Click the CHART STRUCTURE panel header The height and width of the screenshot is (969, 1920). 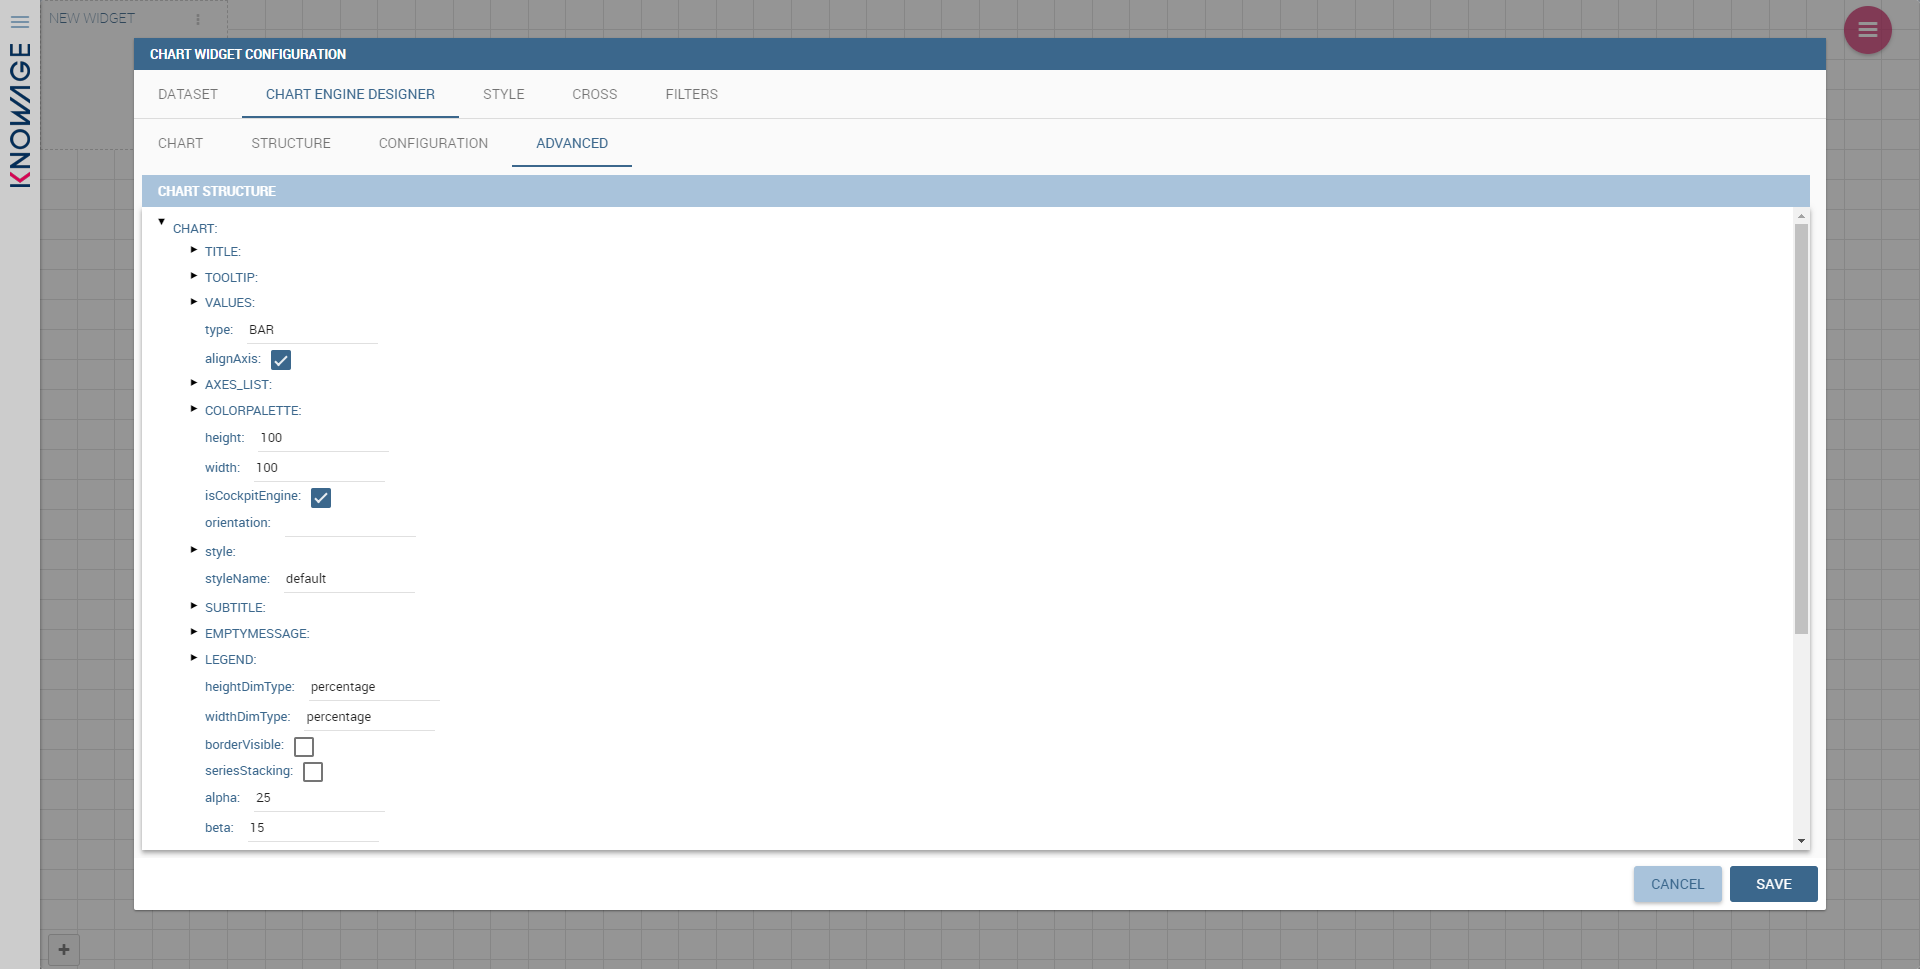click(x=975, y=191)
